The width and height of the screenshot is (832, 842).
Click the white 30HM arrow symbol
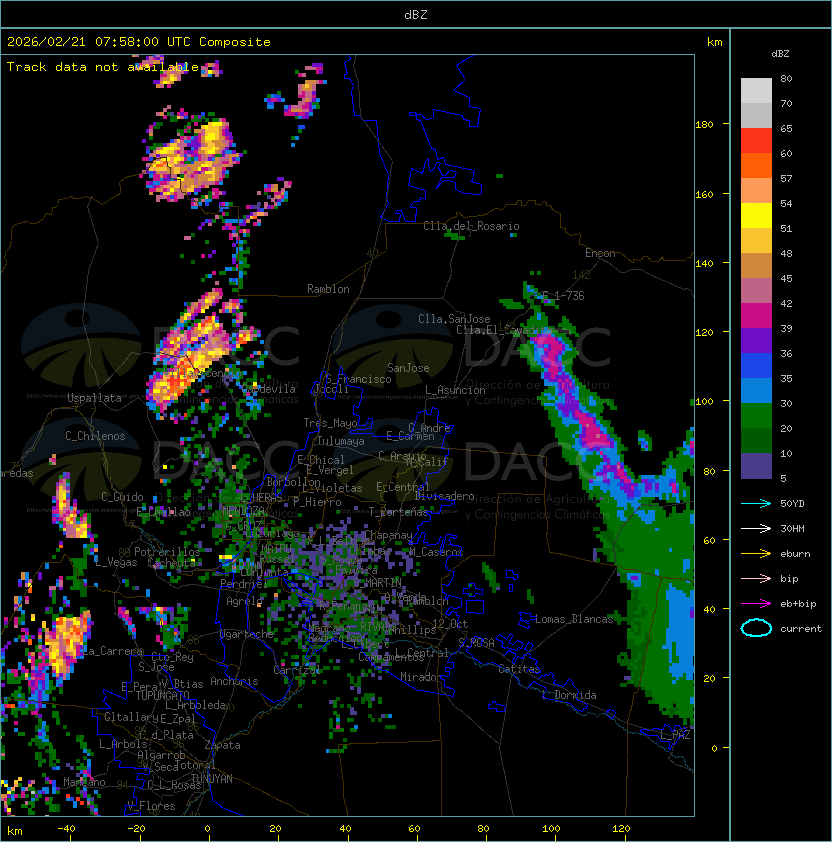click(756, 528)
